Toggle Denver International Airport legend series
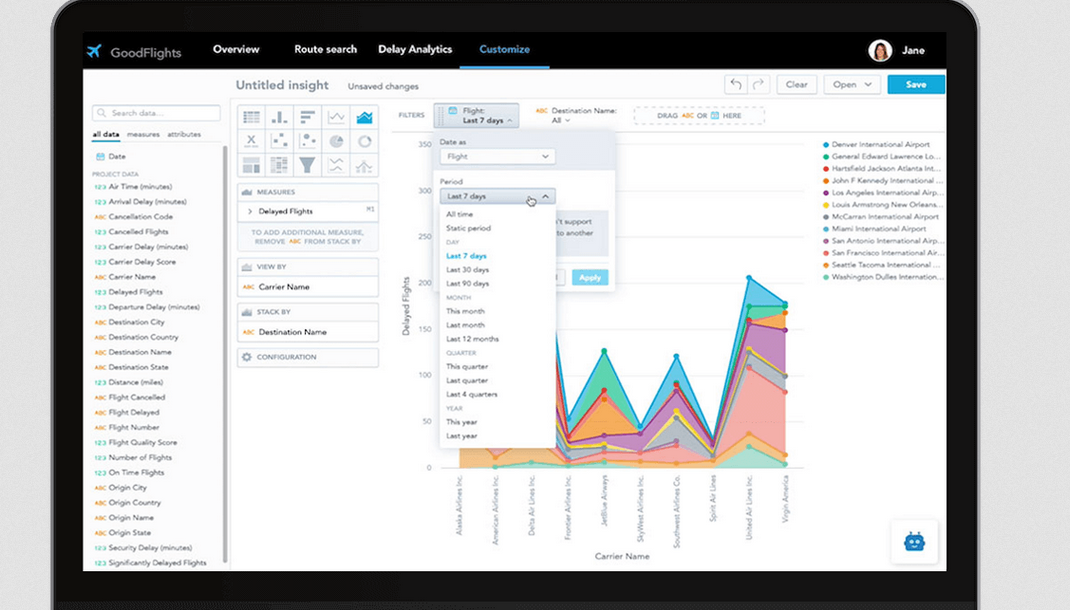This screenshot has height=610, width=1070. pos(880,145)
